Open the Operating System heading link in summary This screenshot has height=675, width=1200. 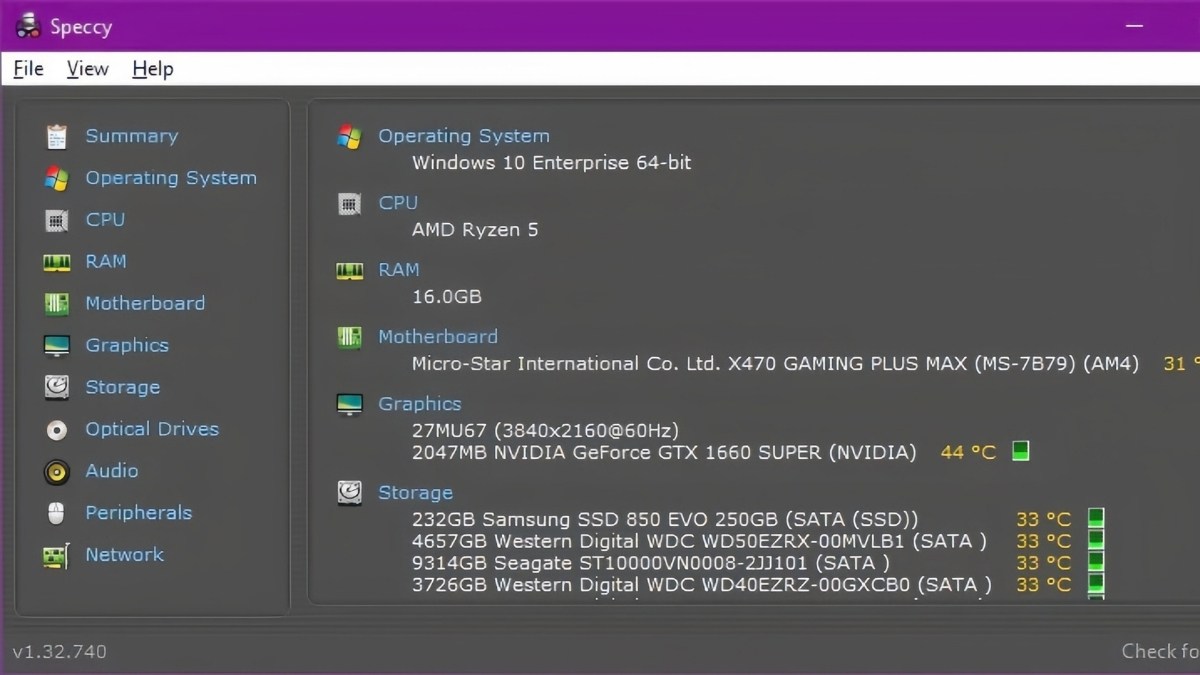(x=463, y=136)
